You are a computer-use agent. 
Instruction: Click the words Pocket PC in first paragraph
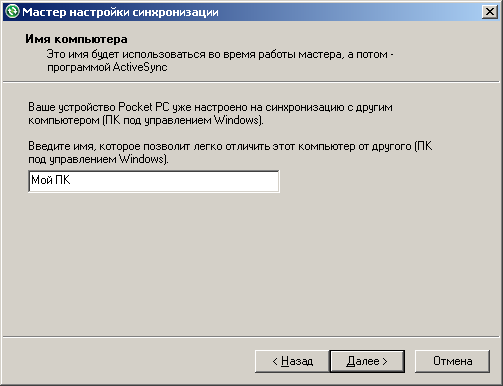point(144,107)
